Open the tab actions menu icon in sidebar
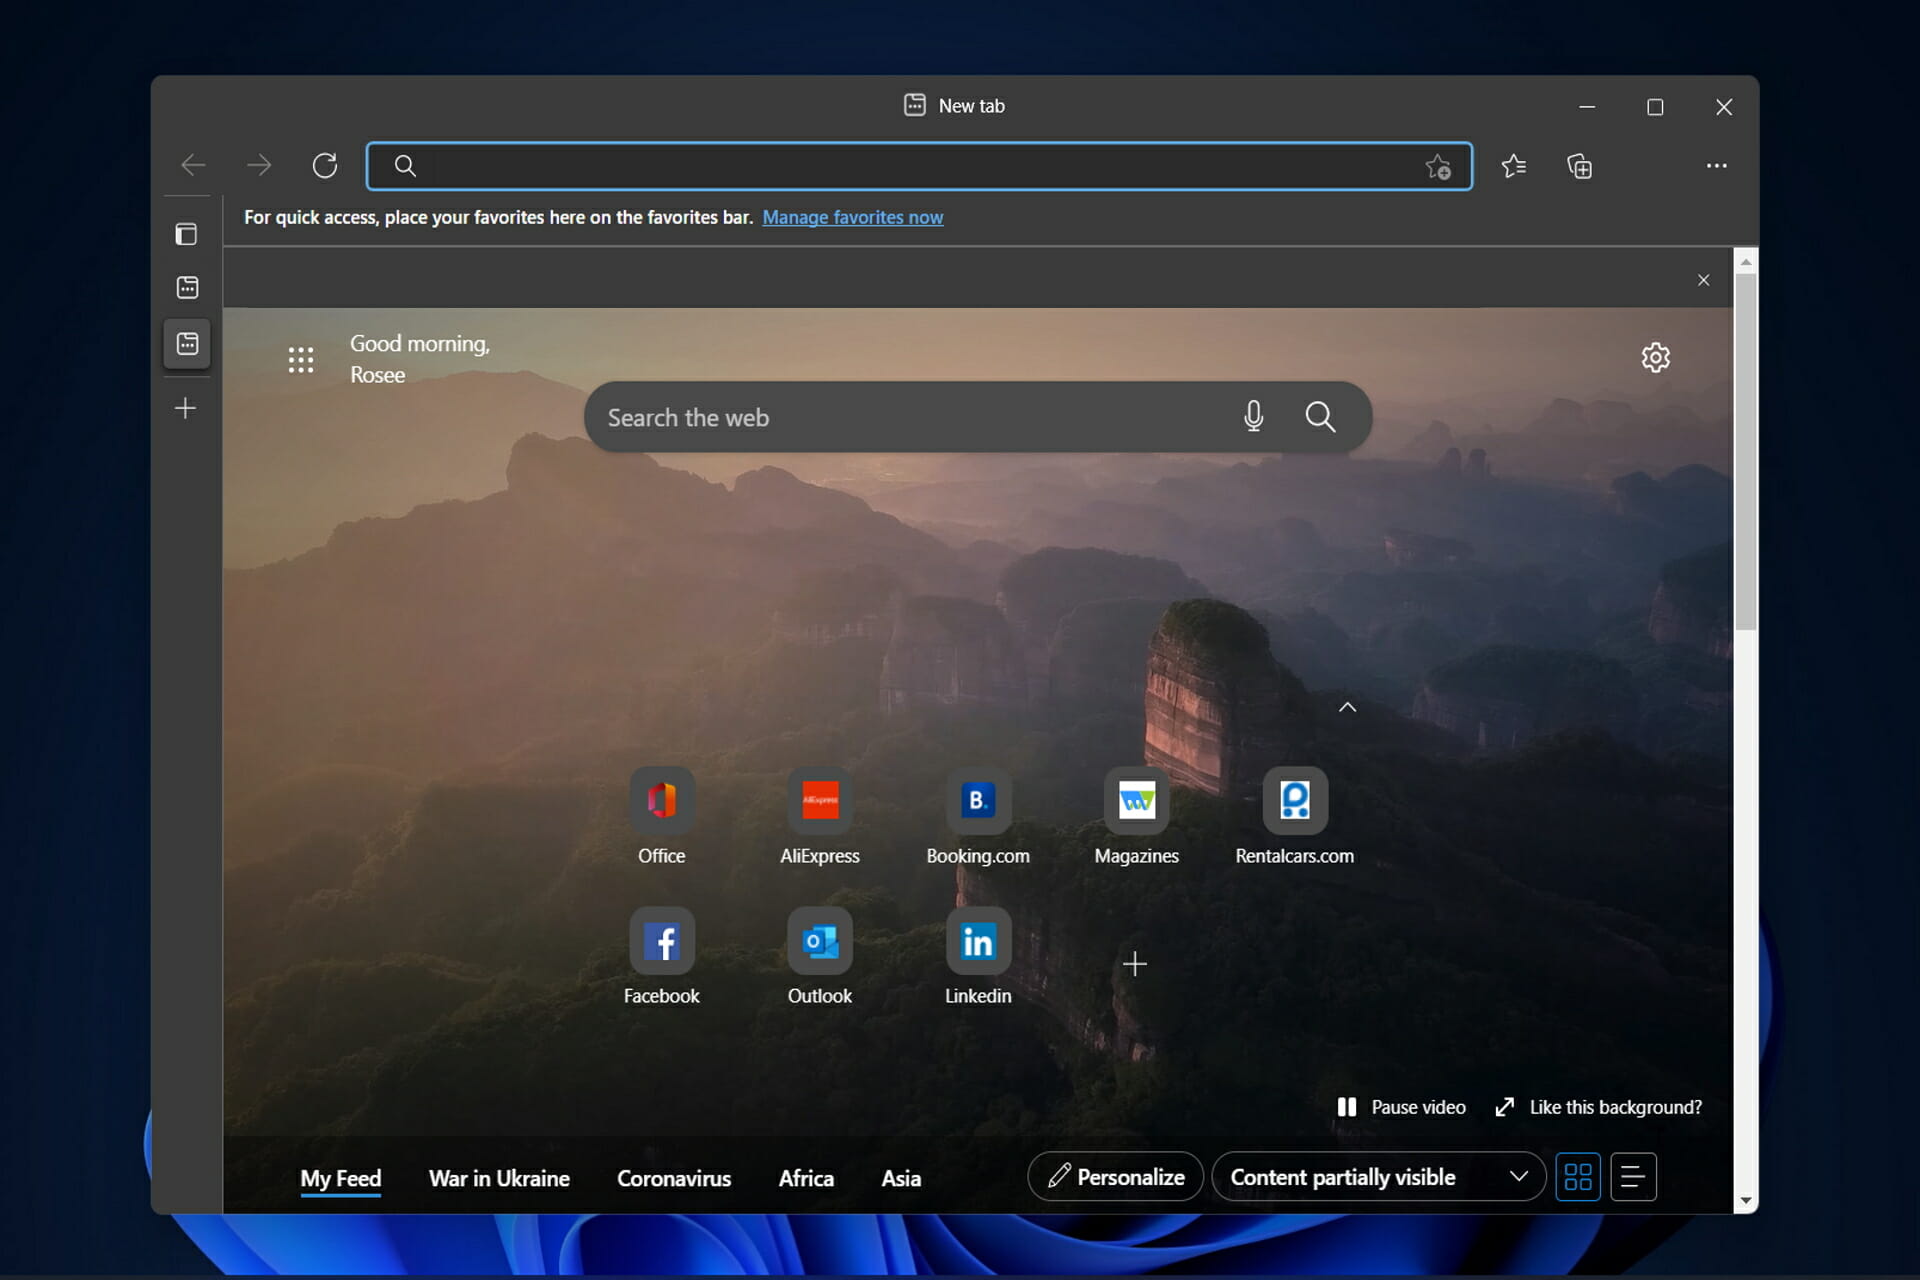1920x1280 pixels. pos(186,234)
